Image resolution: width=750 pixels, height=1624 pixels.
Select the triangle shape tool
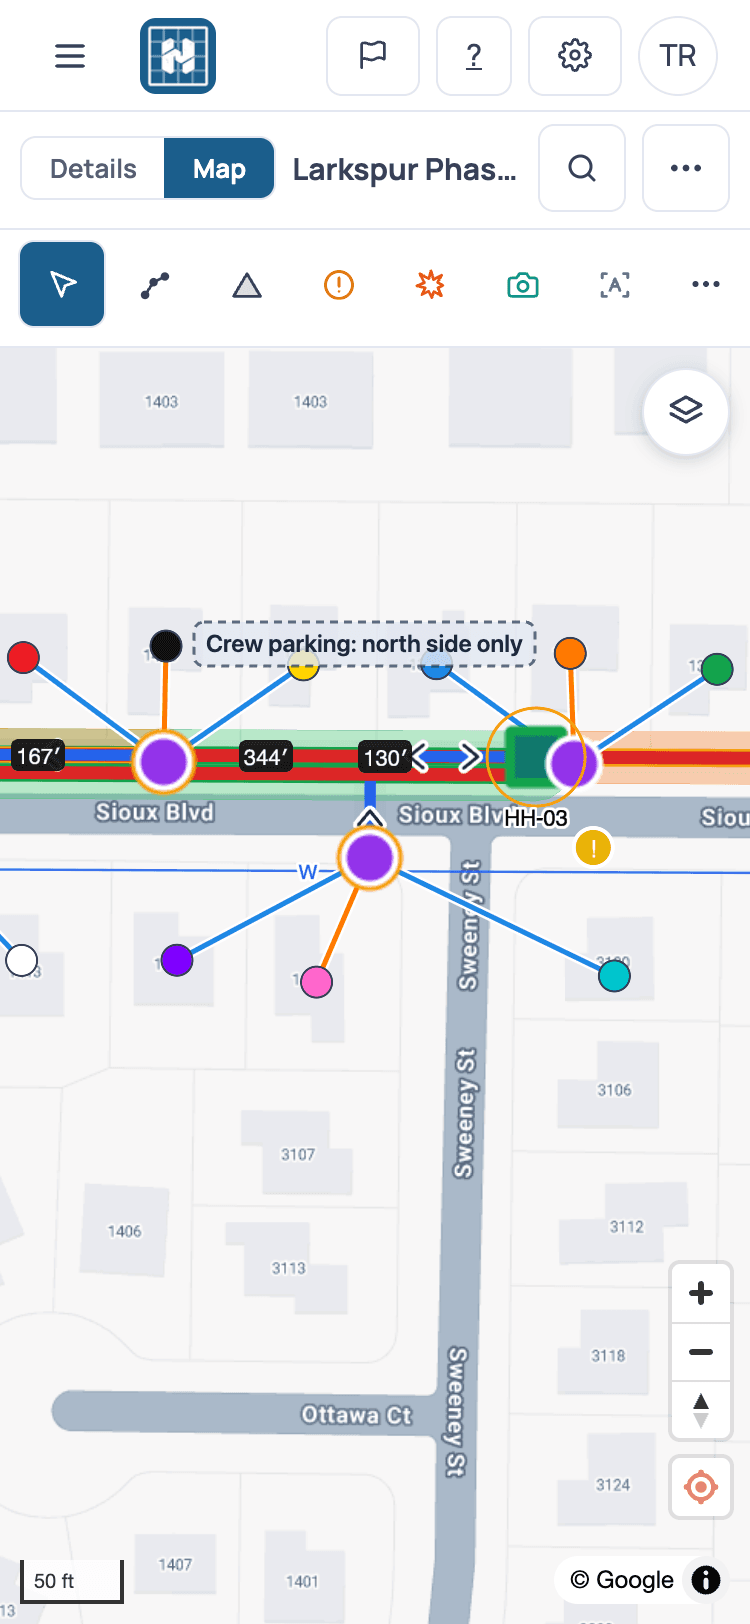click(x=247, y=286)
